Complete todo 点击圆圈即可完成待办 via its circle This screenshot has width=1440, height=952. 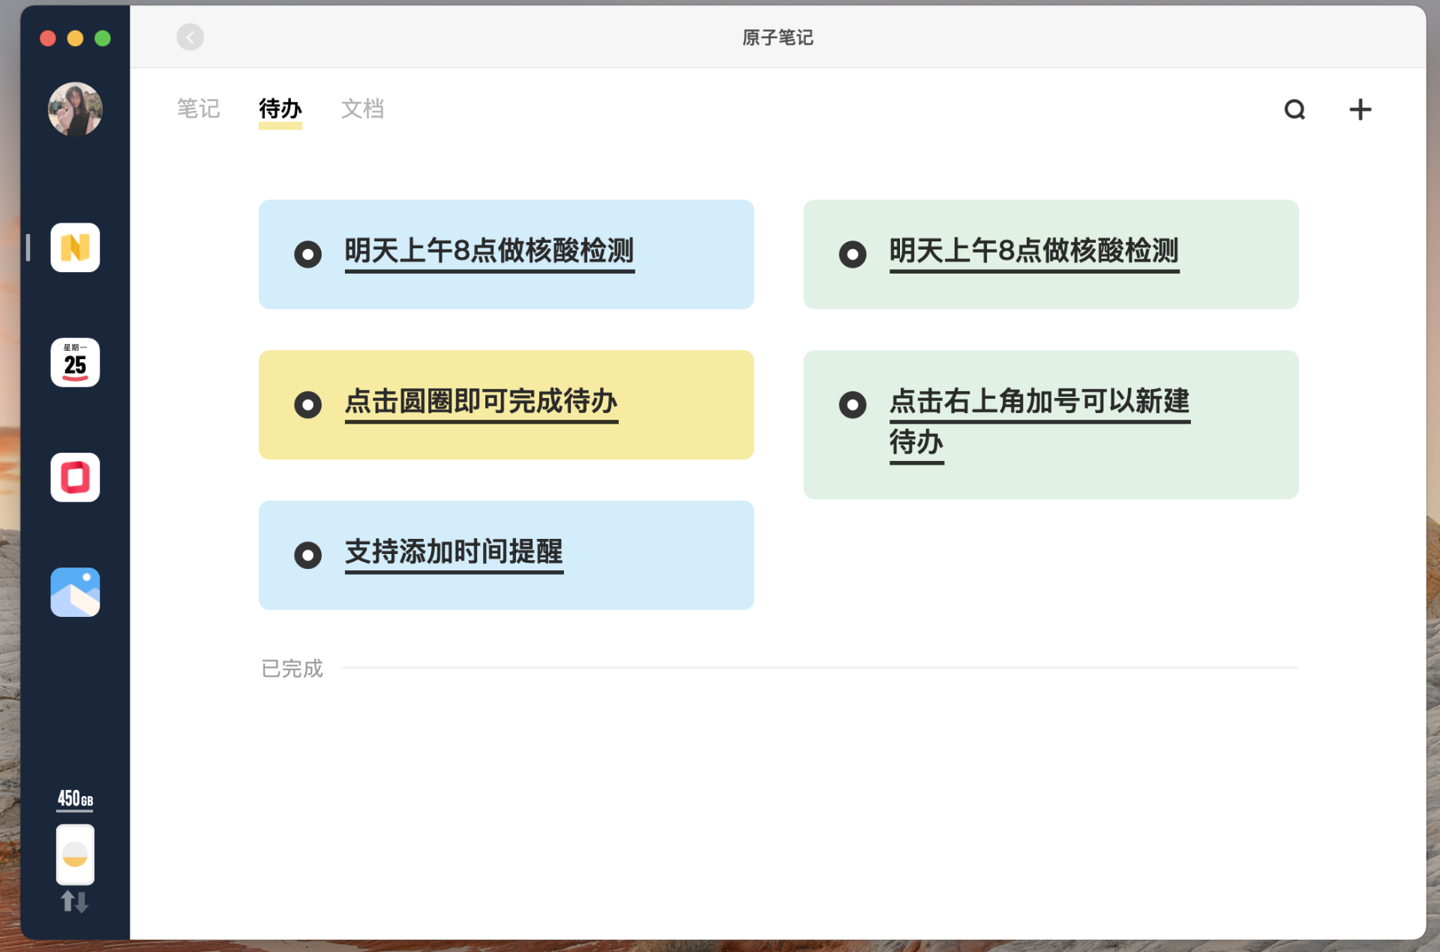(x=308, y=405)
